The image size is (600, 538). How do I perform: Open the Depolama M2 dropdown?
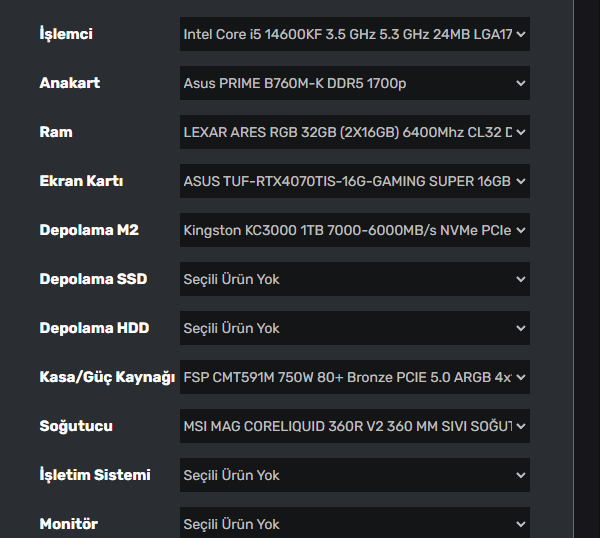pyautogui.click(x=354, y=230)
